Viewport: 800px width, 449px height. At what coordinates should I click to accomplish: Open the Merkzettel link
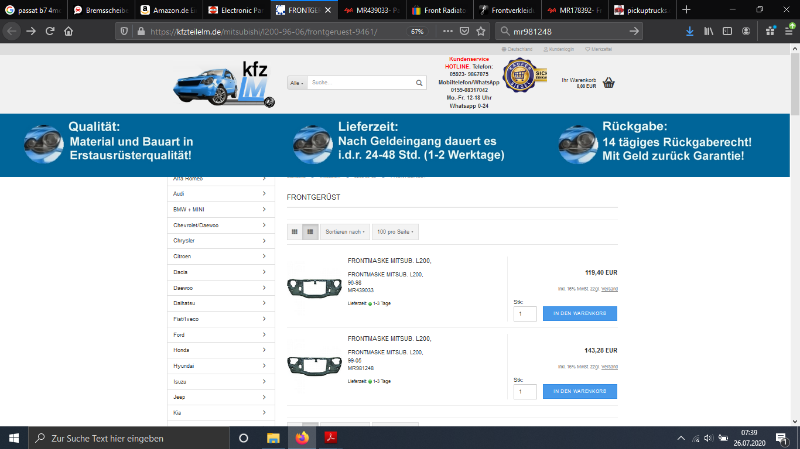pyautogui.click(x=598, y=49)
